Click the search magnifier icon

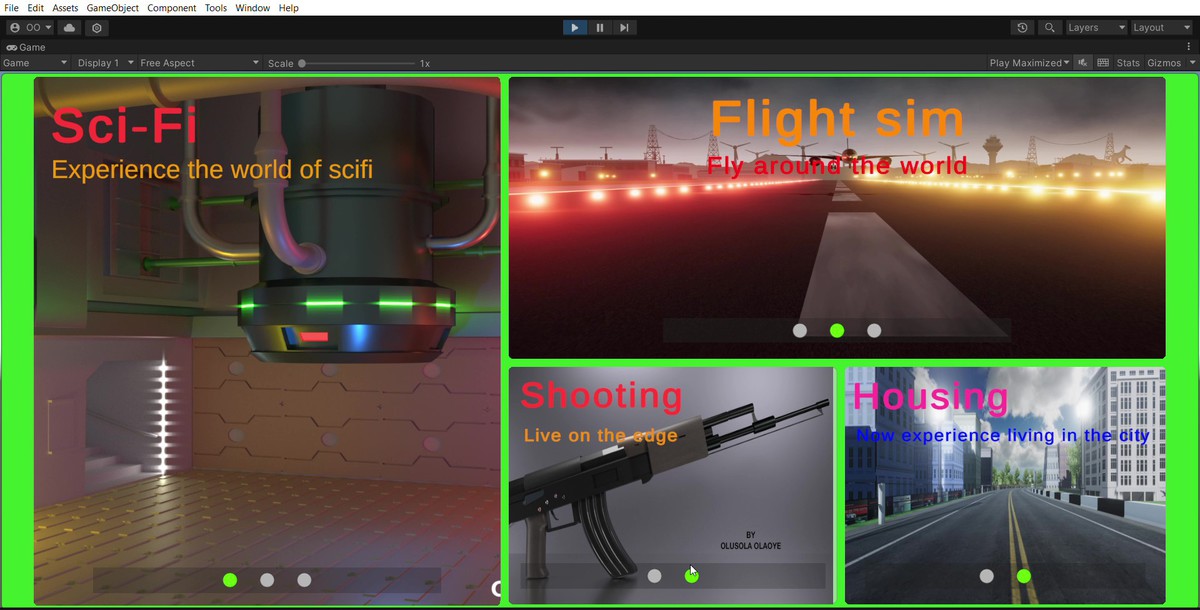1049,28
